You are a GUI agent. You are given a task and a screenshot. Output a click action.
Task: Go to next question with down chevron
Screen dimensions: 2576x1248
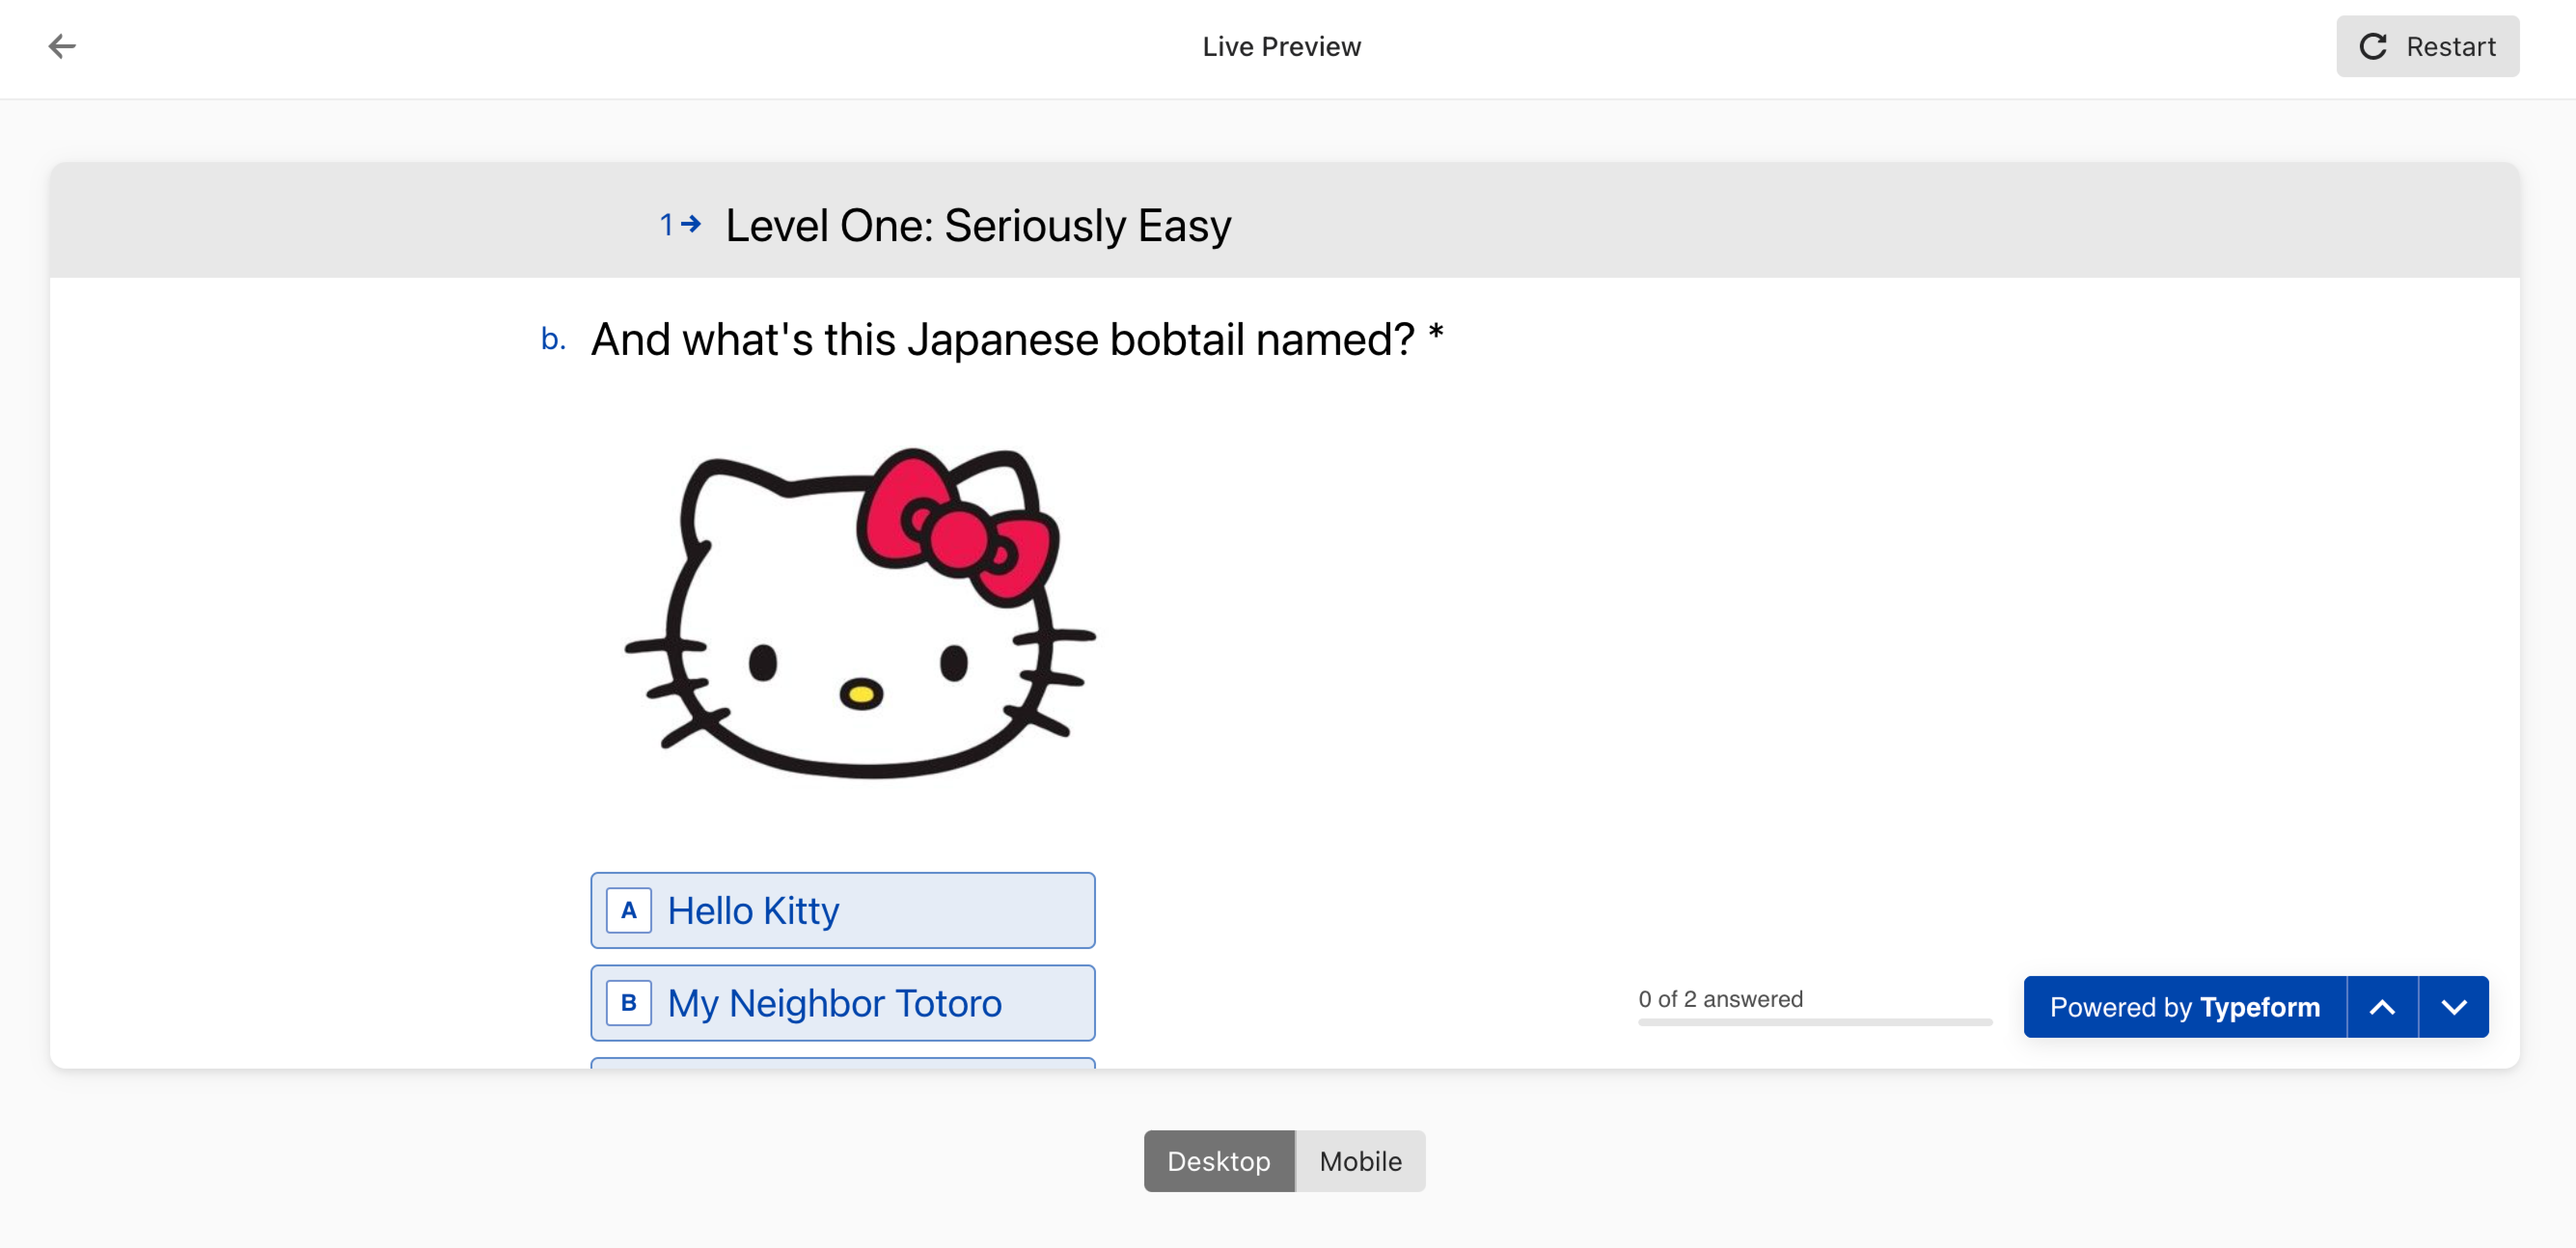click(x=2454, y=1007)
